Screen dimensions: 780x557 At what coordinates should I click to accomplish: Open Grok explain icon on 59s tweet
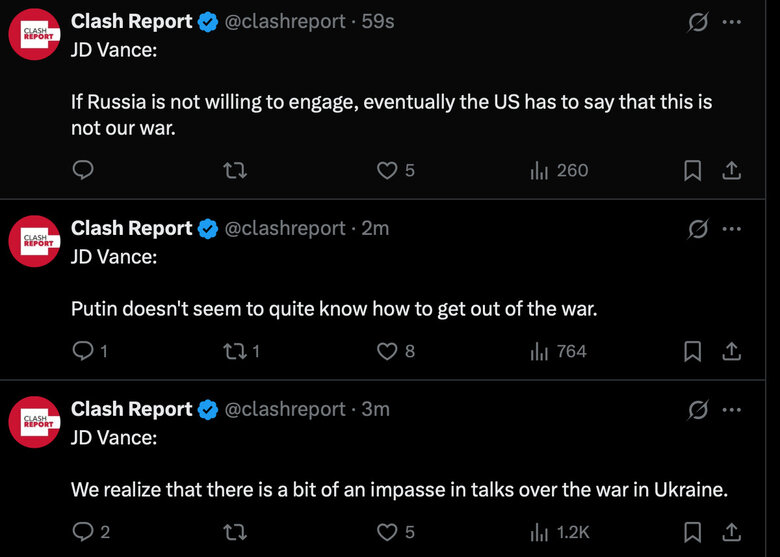pos(697,22)
